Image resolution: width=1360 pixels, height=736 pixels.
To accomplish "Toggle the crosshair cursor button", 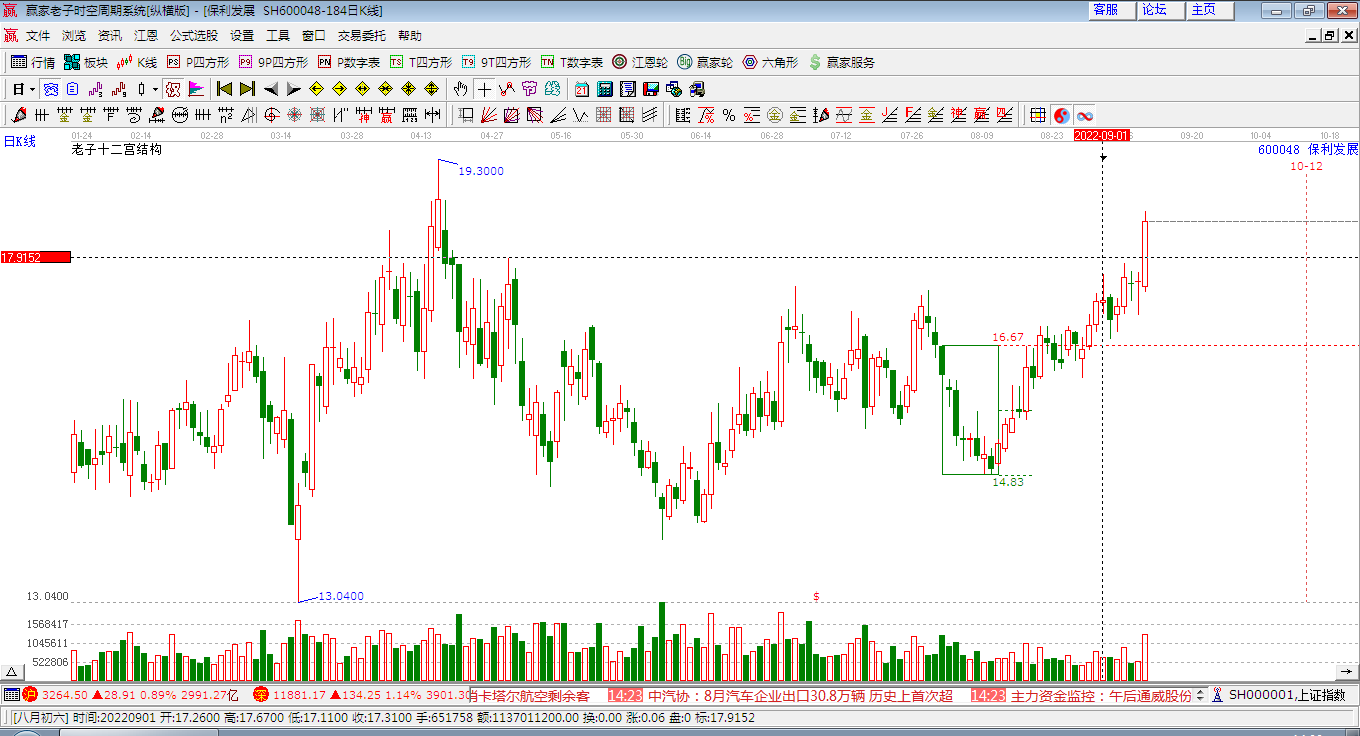I will [484, 89].
